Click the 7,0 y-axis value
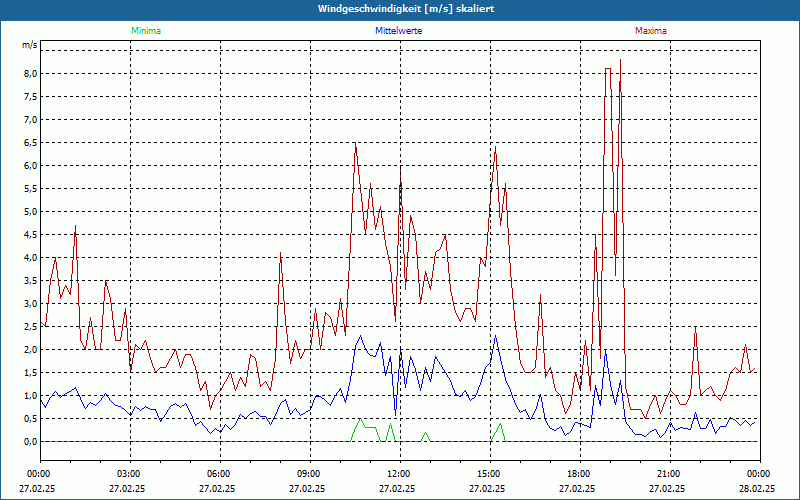 point(31,119)
